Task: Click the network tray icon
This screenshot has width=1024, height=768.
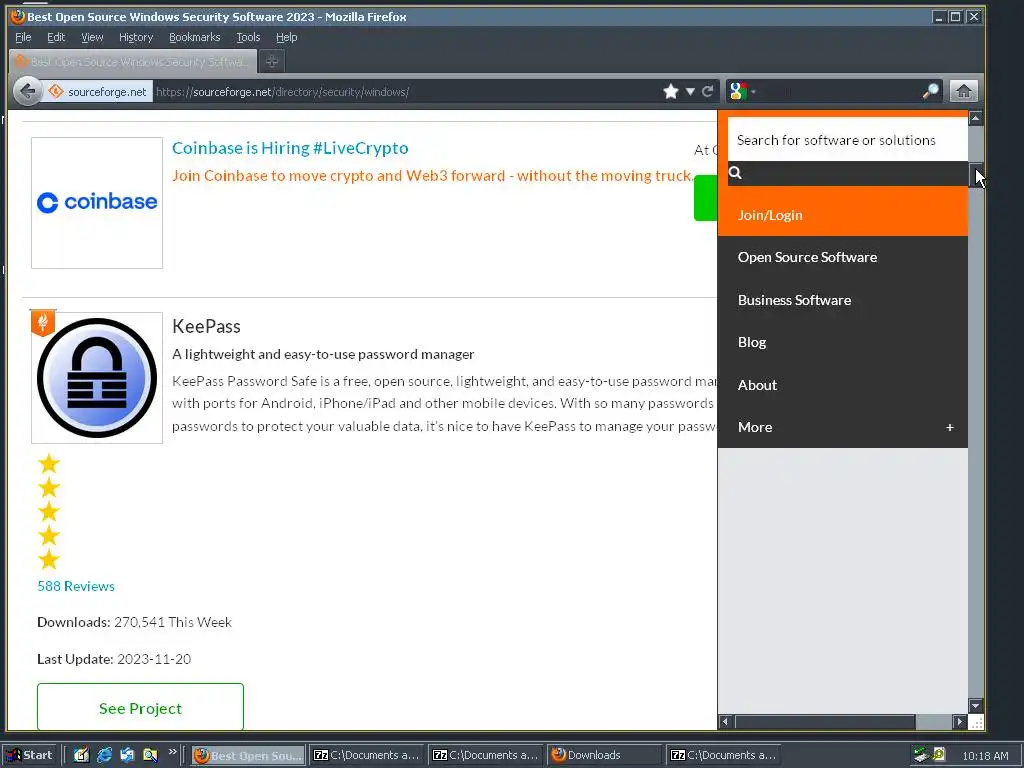Action: [921, 755]
